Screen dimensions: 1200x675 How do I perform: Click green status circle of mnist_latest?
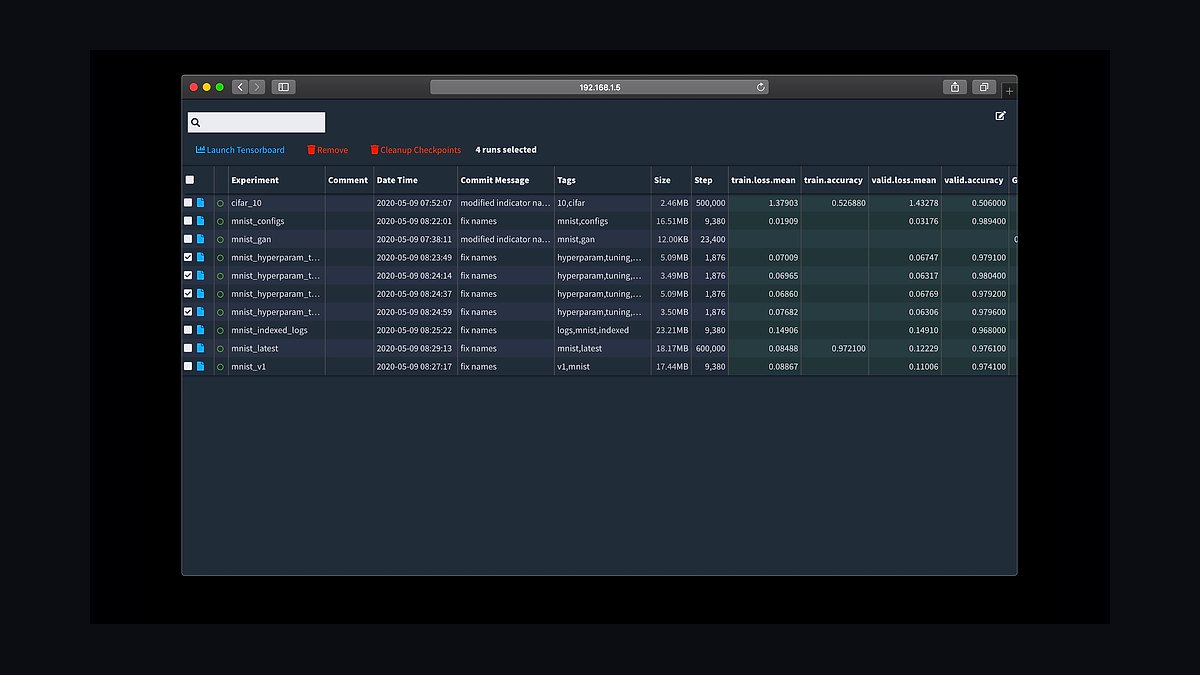[x=220, y=348]
